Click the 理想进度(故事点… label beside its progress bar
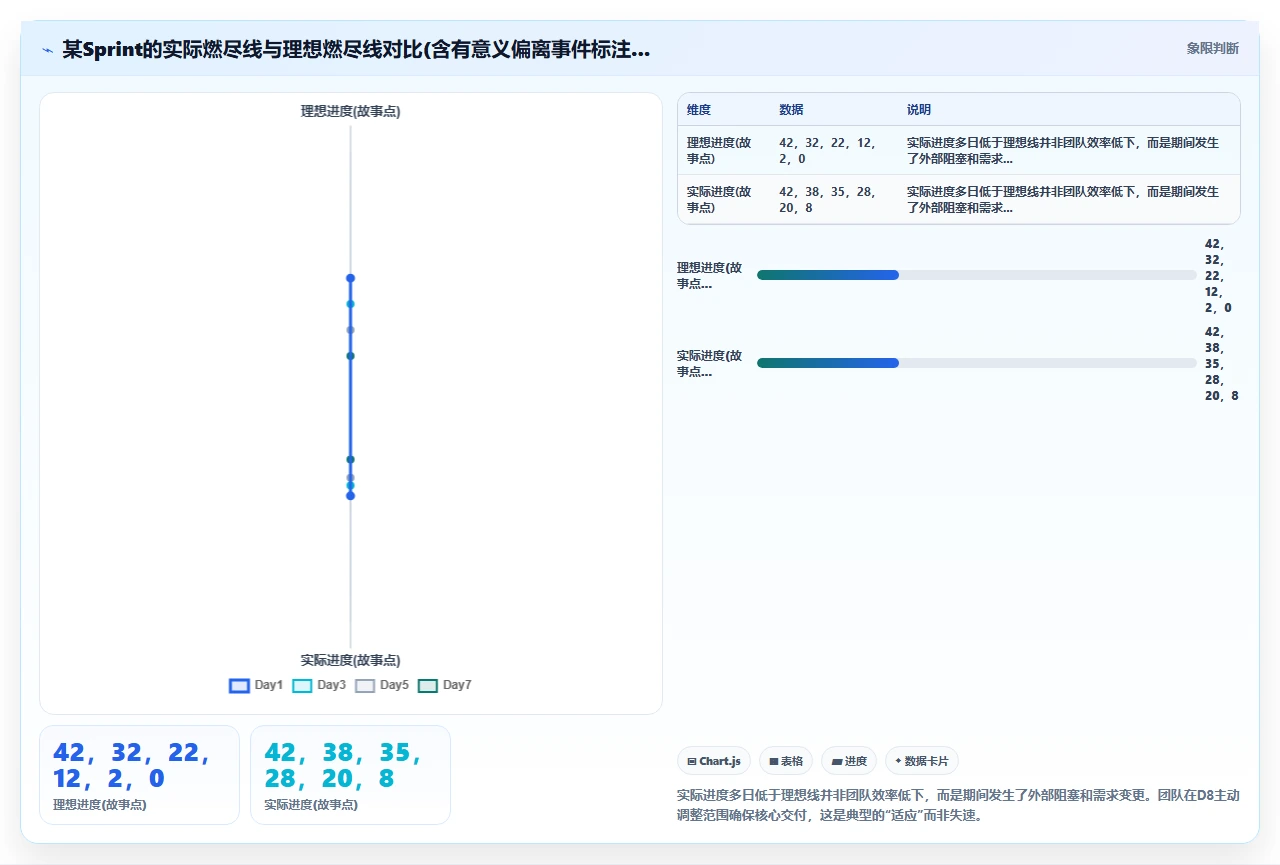1280x865 pixels. pyautogui.click(x=710, y=275)
